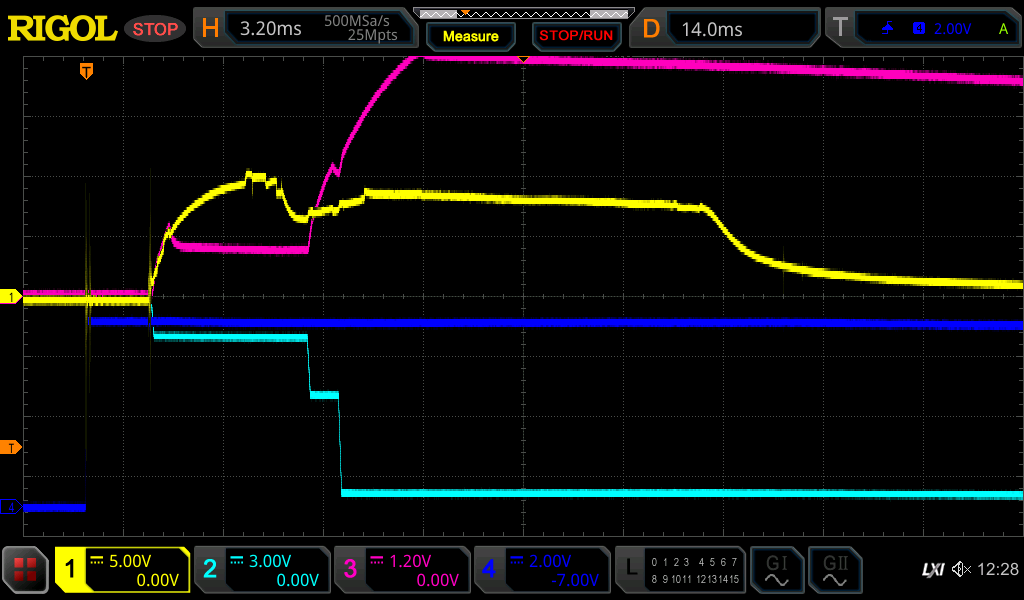Open the function navigation menu icon
1024x600 pixels.
point(26,570)
